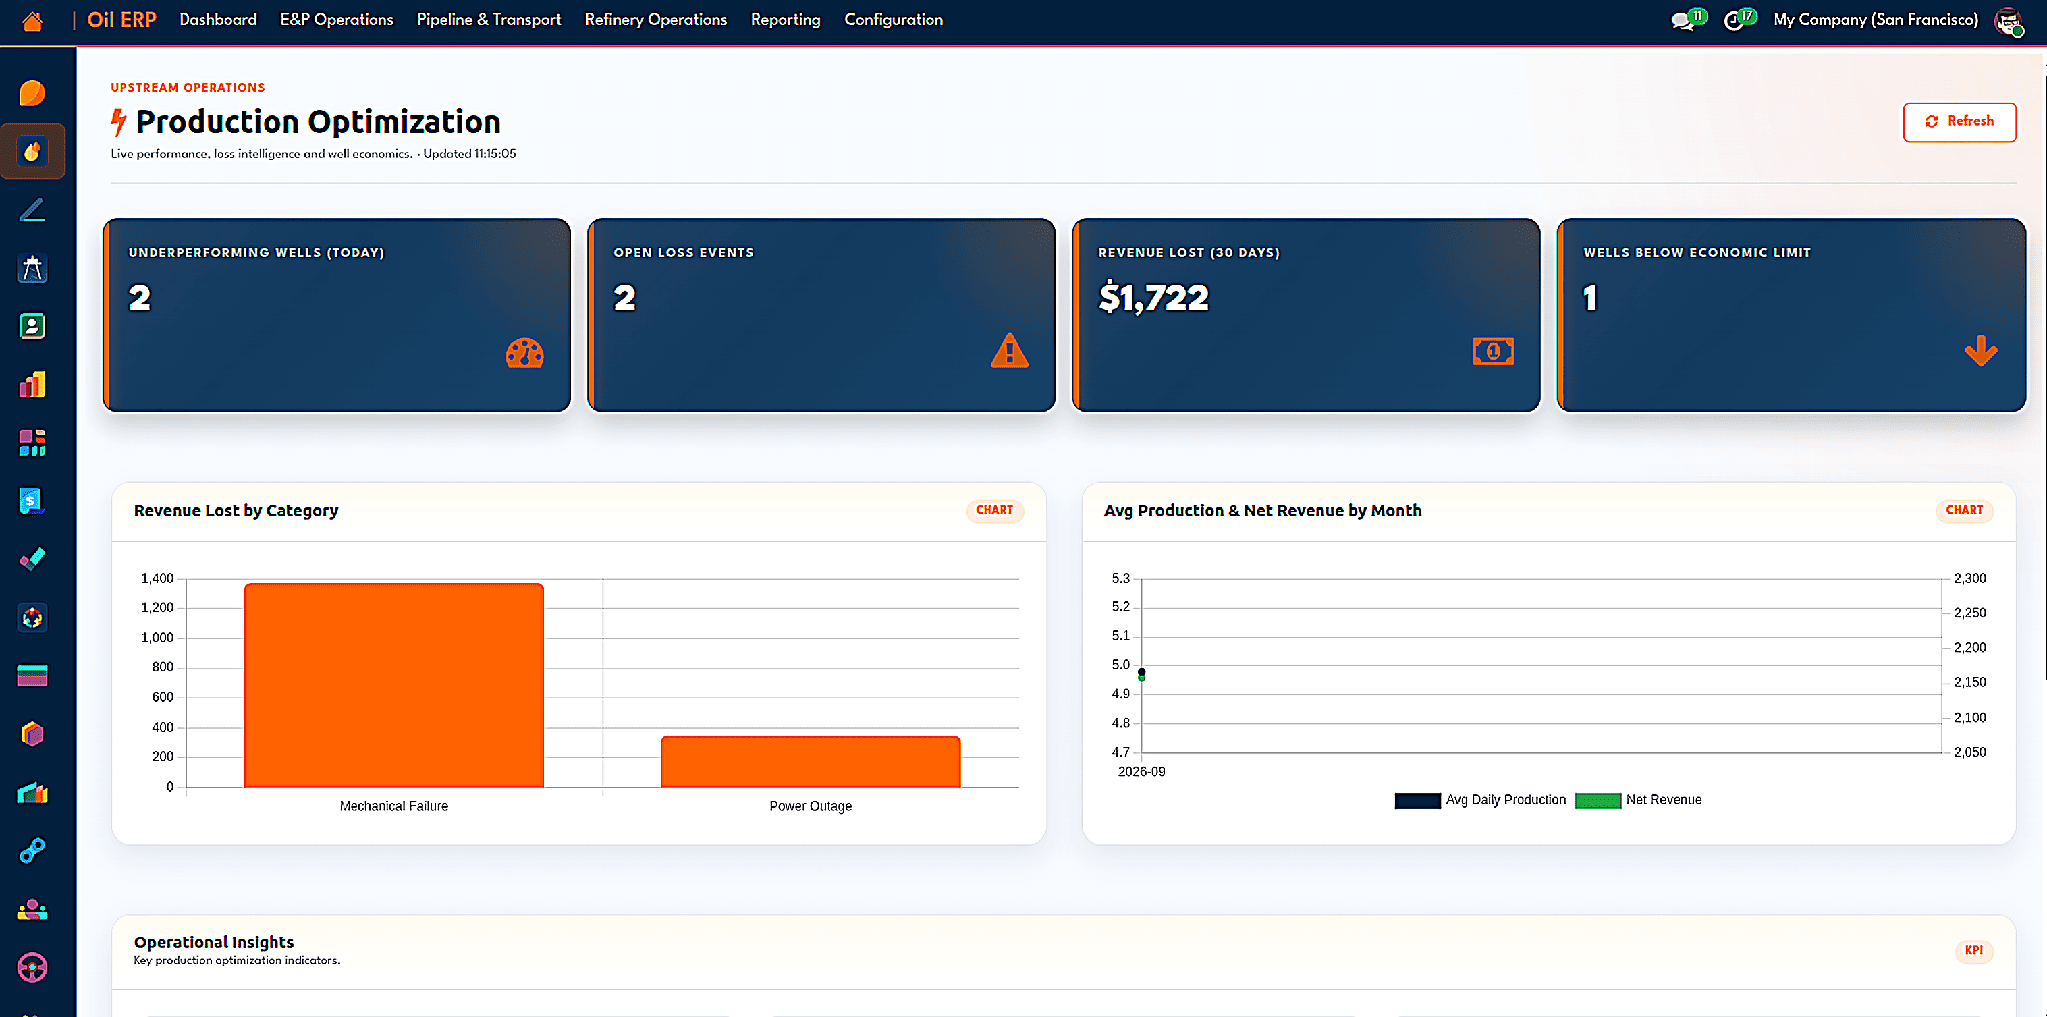Toggle Net Revenue legend swatch

[1598, 801]
